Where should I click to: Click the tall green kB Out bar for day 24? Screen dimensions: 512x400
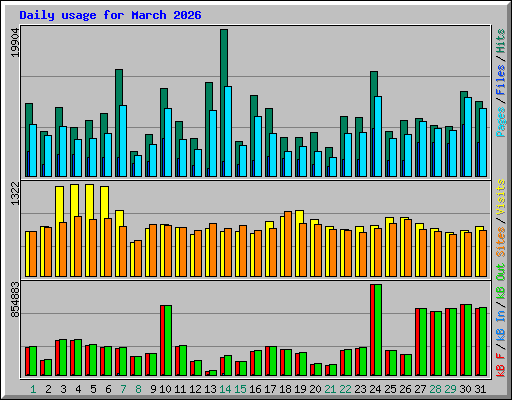[378, 330]
